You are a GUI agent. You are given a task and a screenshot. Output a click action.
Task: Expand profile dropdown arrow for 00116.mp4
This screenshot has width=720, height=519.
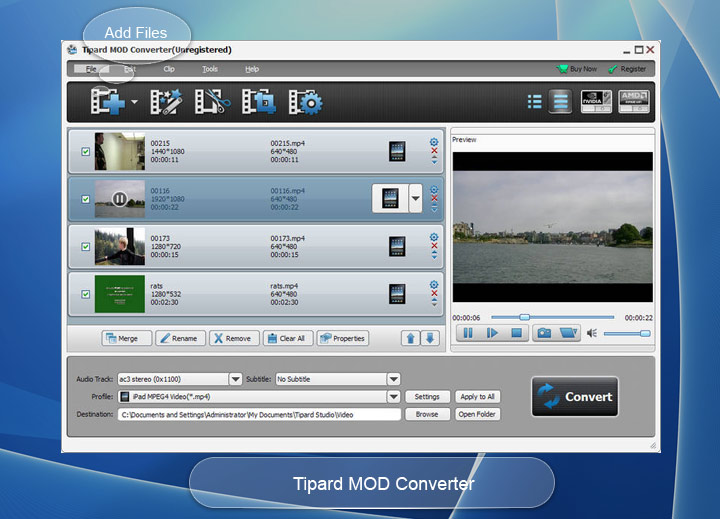tap(416, 198)
